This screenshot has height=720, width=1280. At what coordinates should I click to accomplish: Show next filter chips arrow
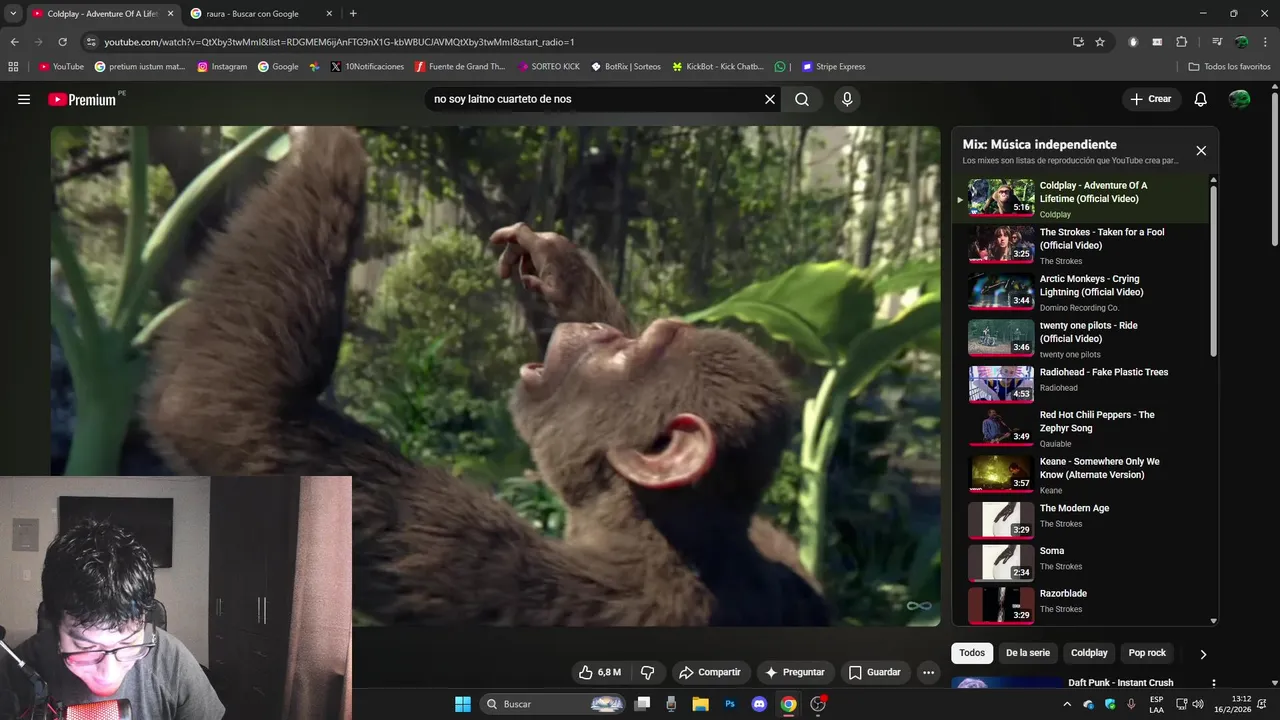[x=1203, y=654]
